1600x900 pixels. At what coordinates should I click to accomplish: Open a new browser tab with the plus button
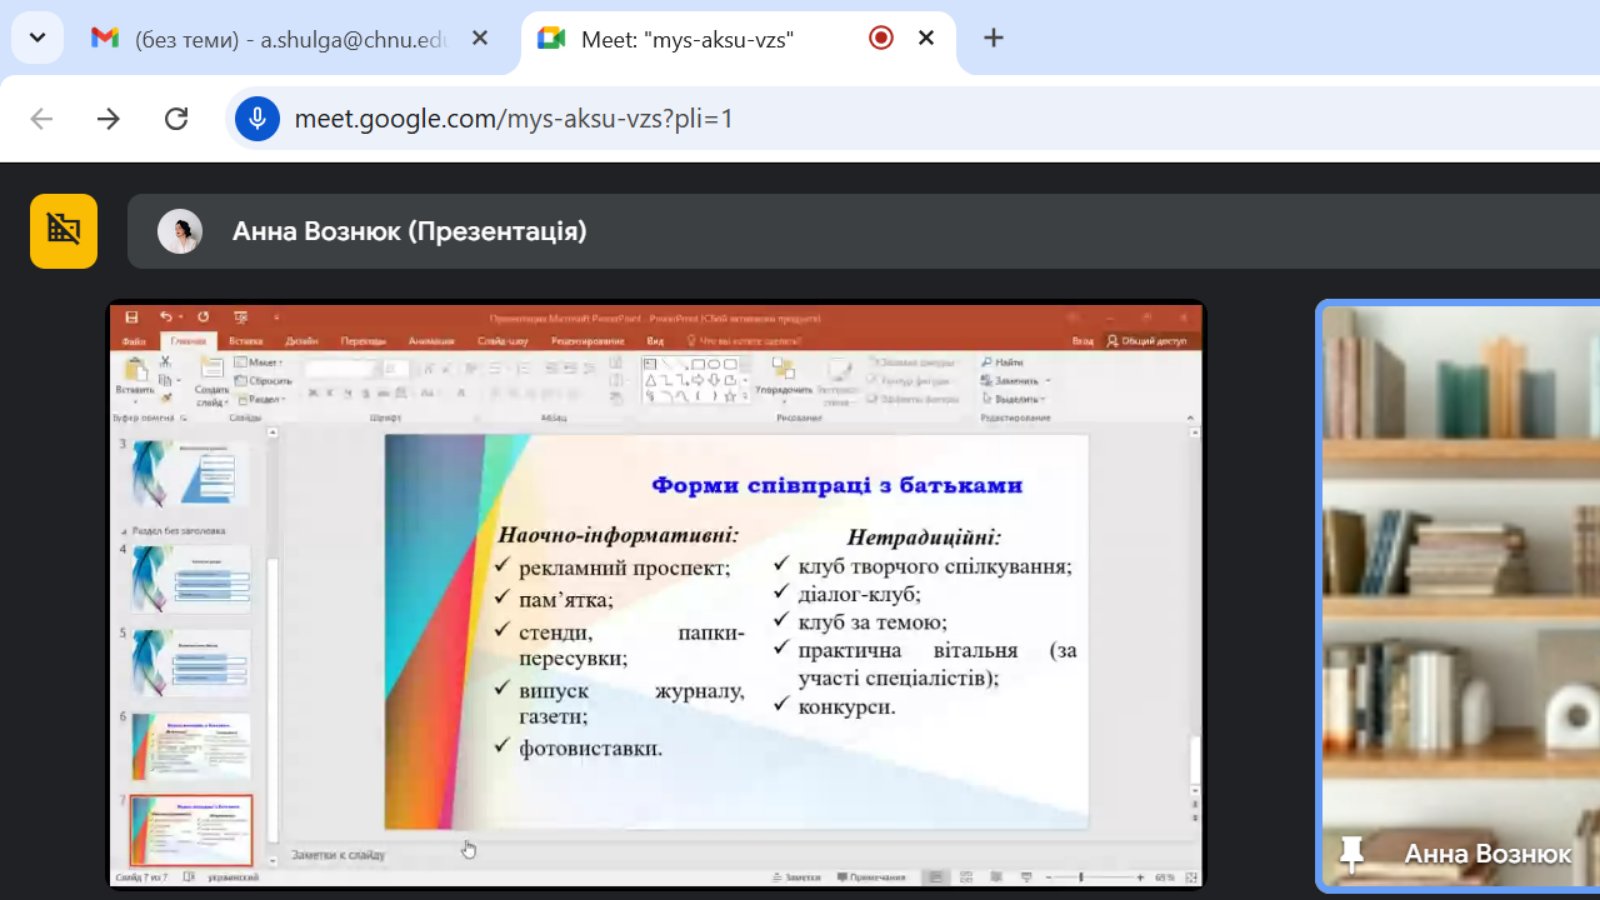click(993, 38)
